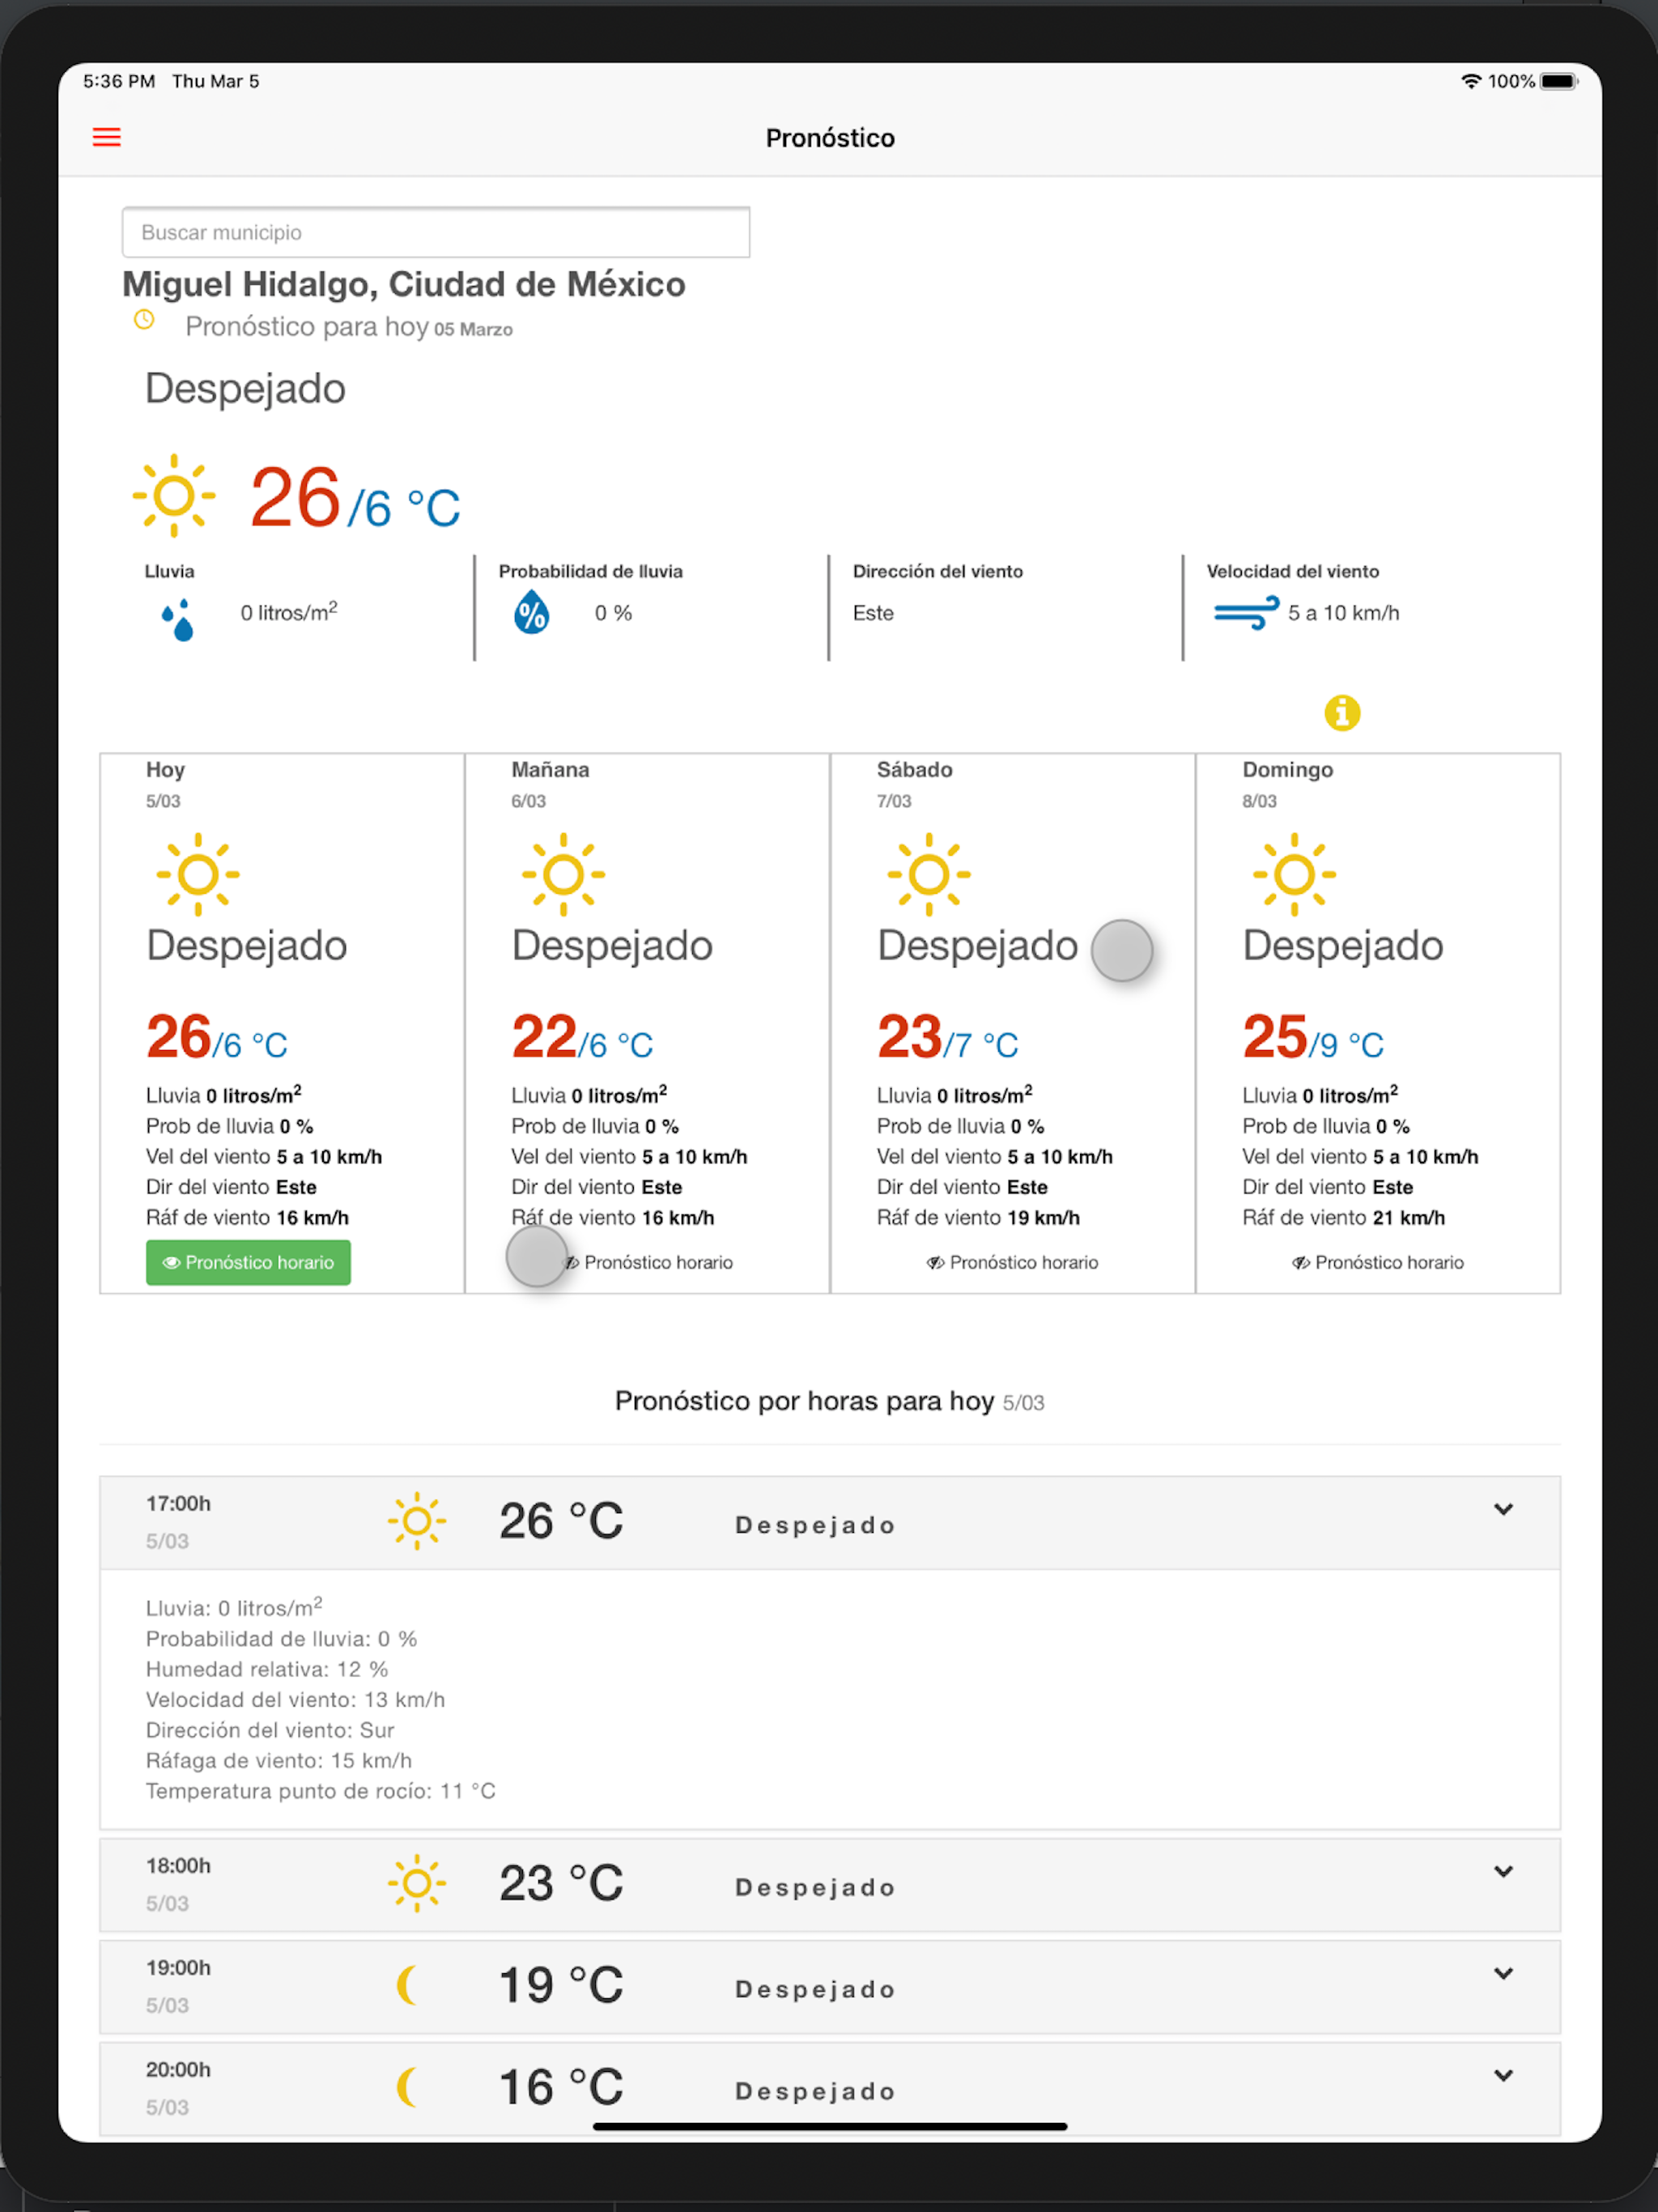1658x2212 pixels.
Task: Click the Pronóstico page title
Action: click(x=830, y=138)
